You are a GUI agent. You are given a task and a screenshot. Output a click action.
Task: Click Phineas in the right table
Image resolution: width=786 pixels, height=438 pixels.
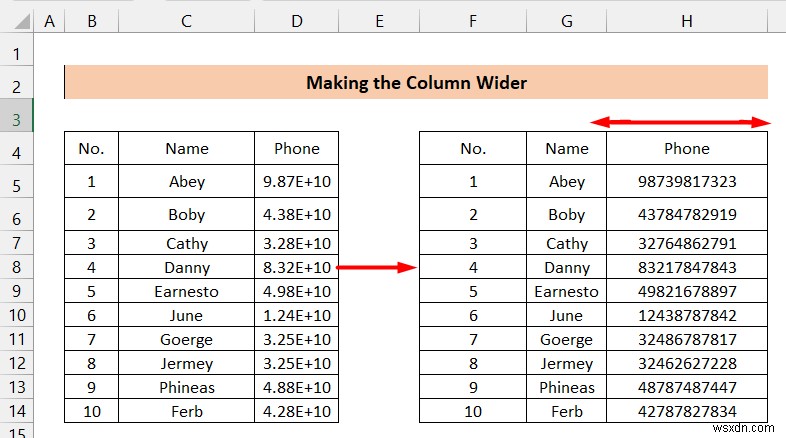pos(566,387)
